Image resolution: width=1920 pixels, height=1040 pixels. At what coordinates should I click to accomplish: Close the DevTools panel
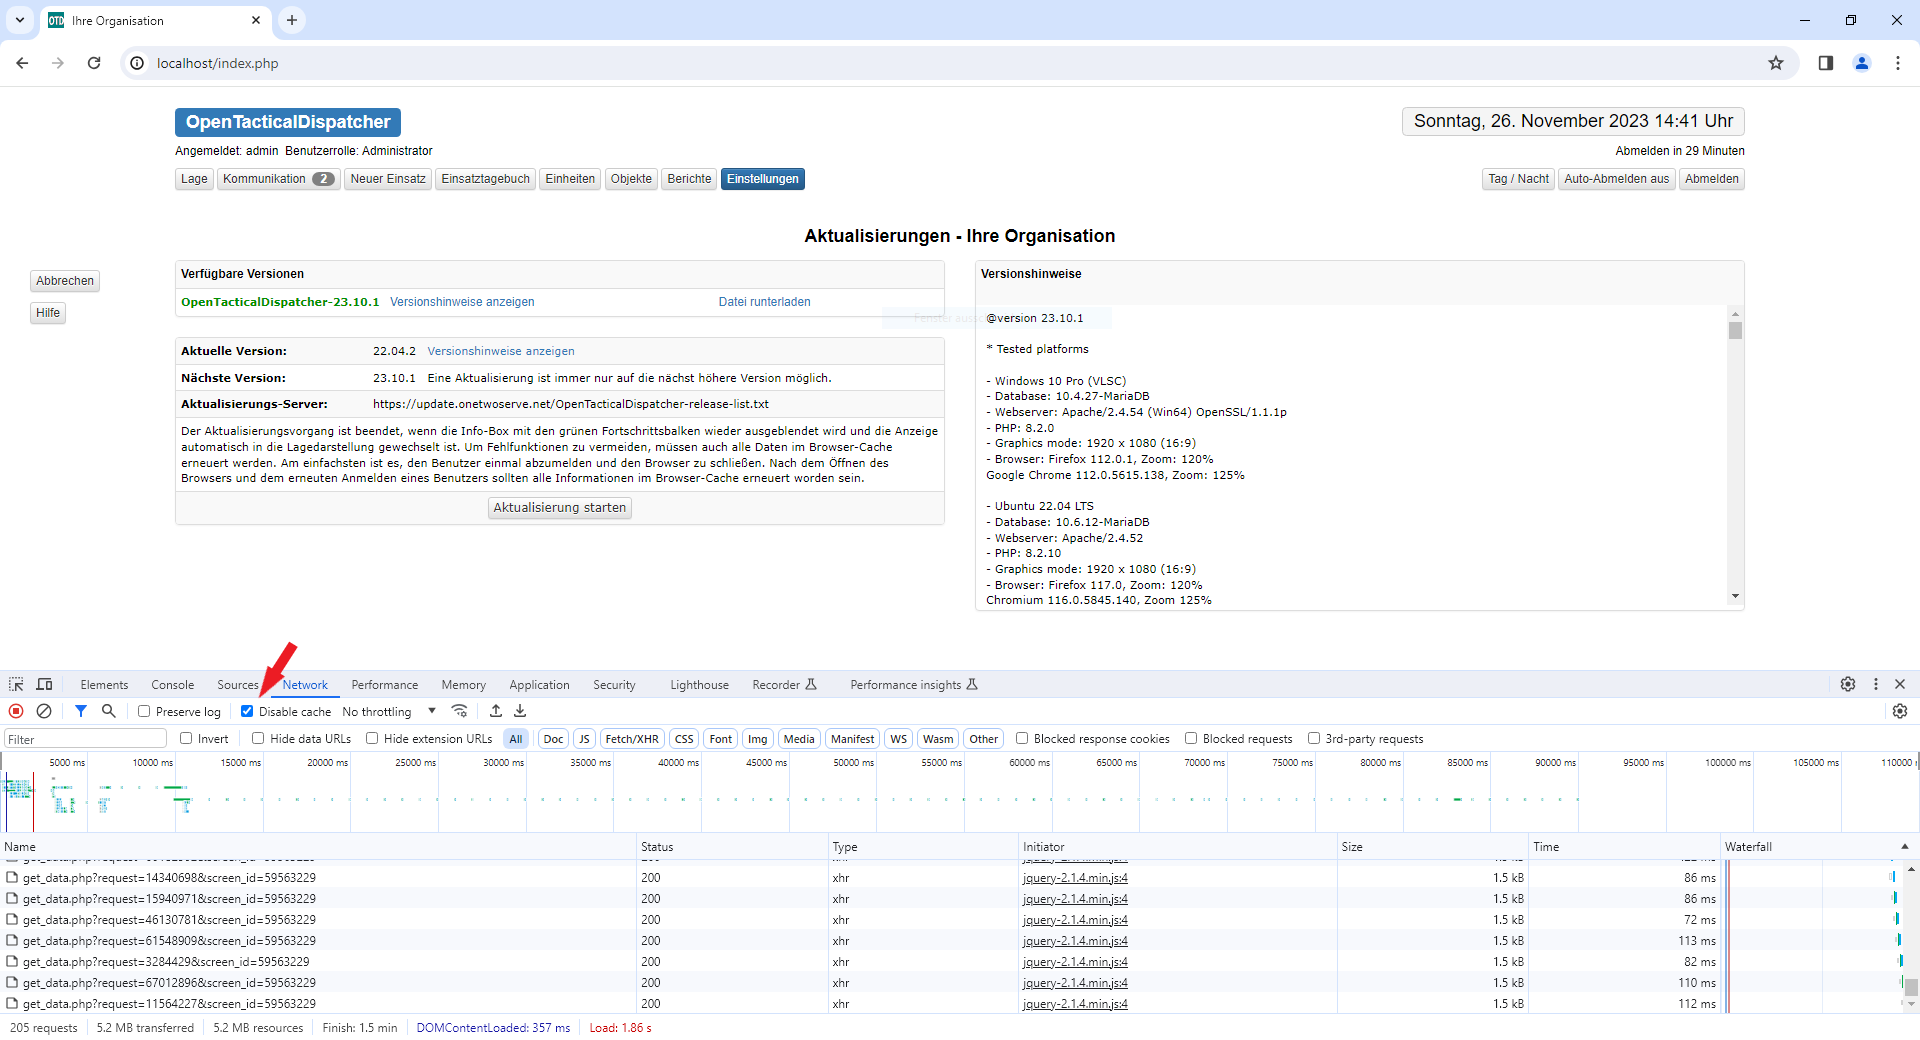click(1900, 684)
